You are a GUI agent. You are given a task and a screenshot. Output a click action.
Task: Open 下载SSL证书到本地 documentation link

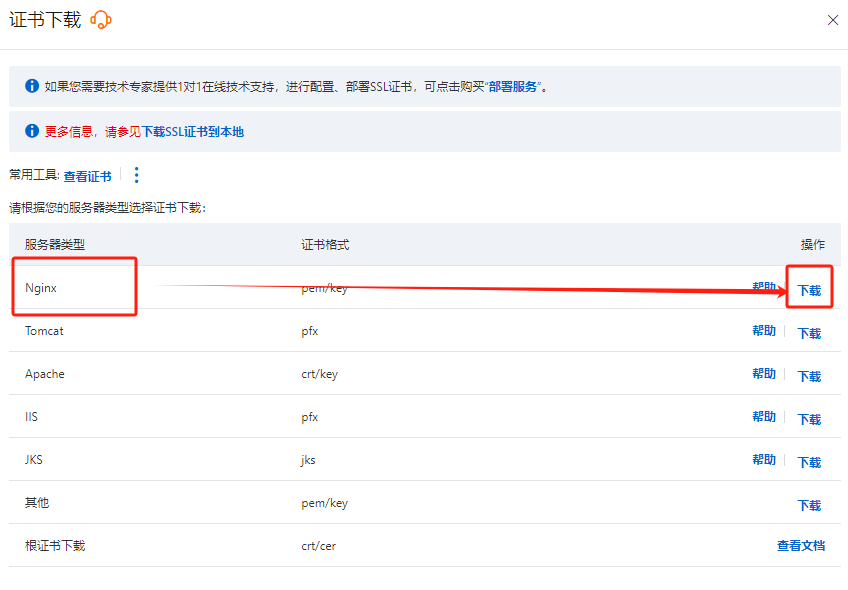192,132
